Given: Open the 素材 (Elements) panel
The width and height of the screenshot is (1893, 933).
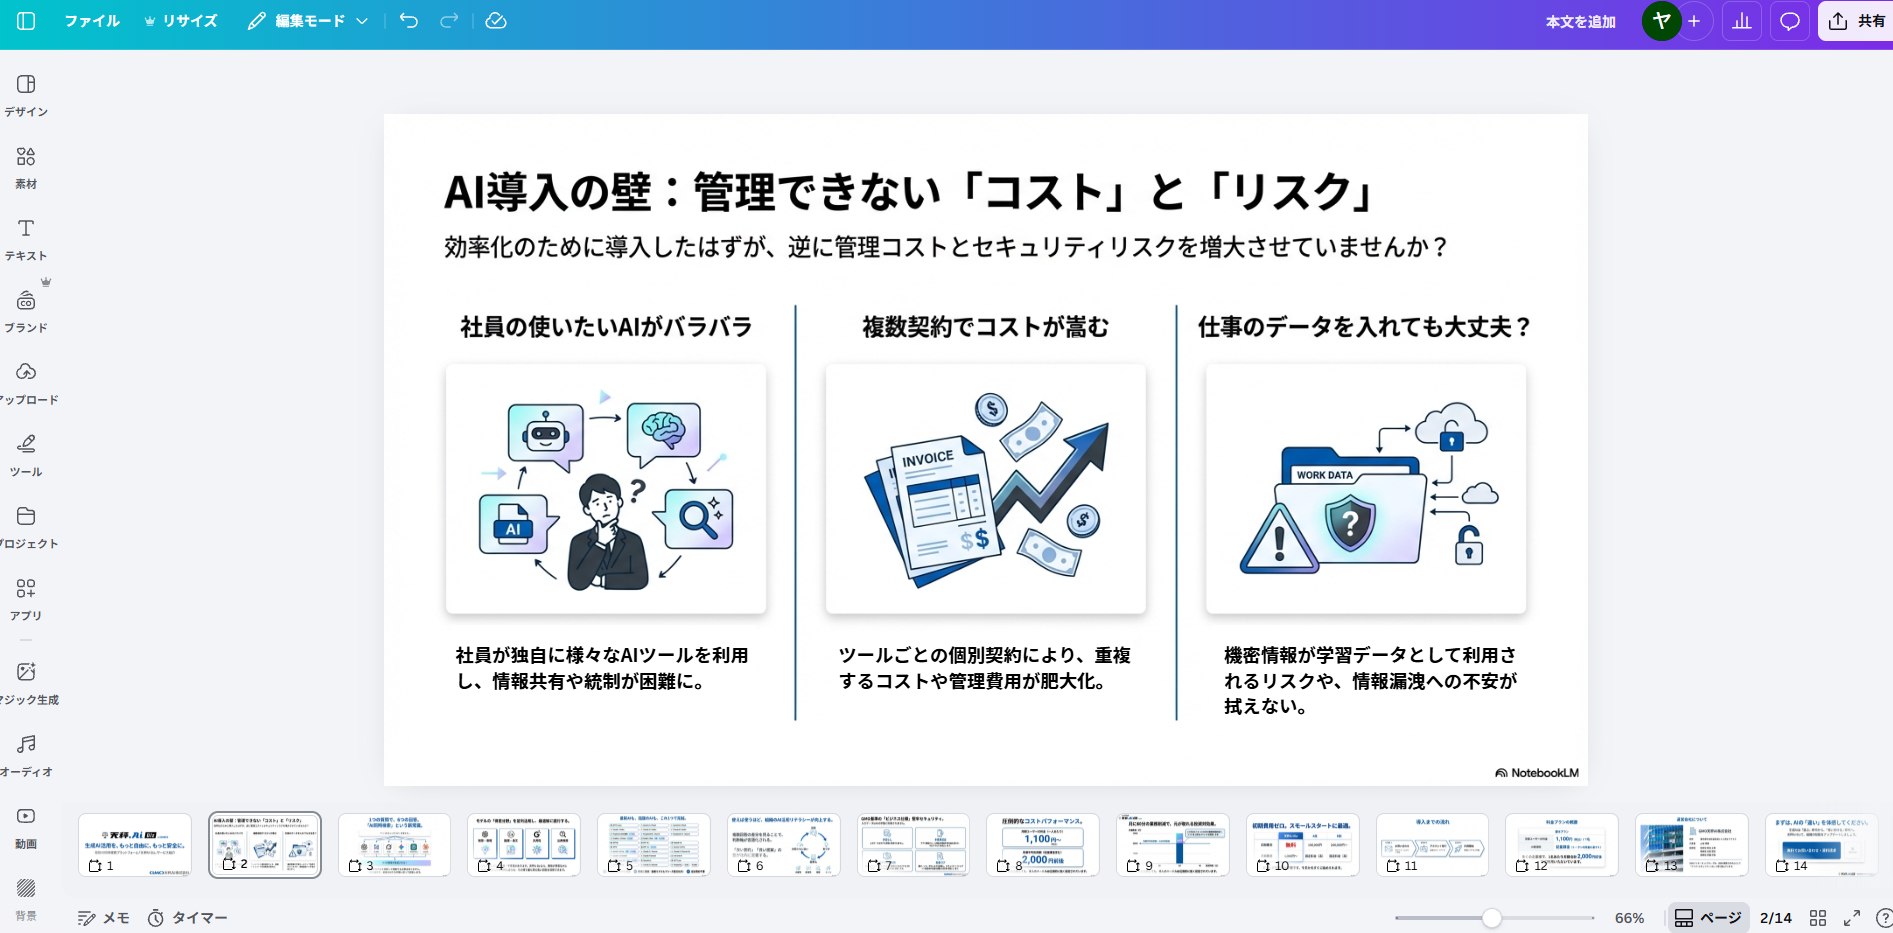Looking at the screenshot, I should (27, 167).
